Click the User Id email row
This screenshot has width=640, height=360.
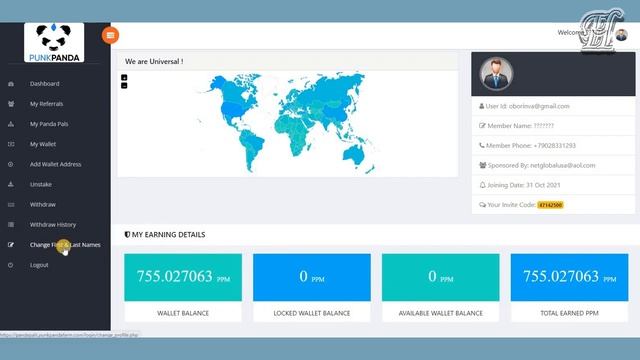point(553,106)
